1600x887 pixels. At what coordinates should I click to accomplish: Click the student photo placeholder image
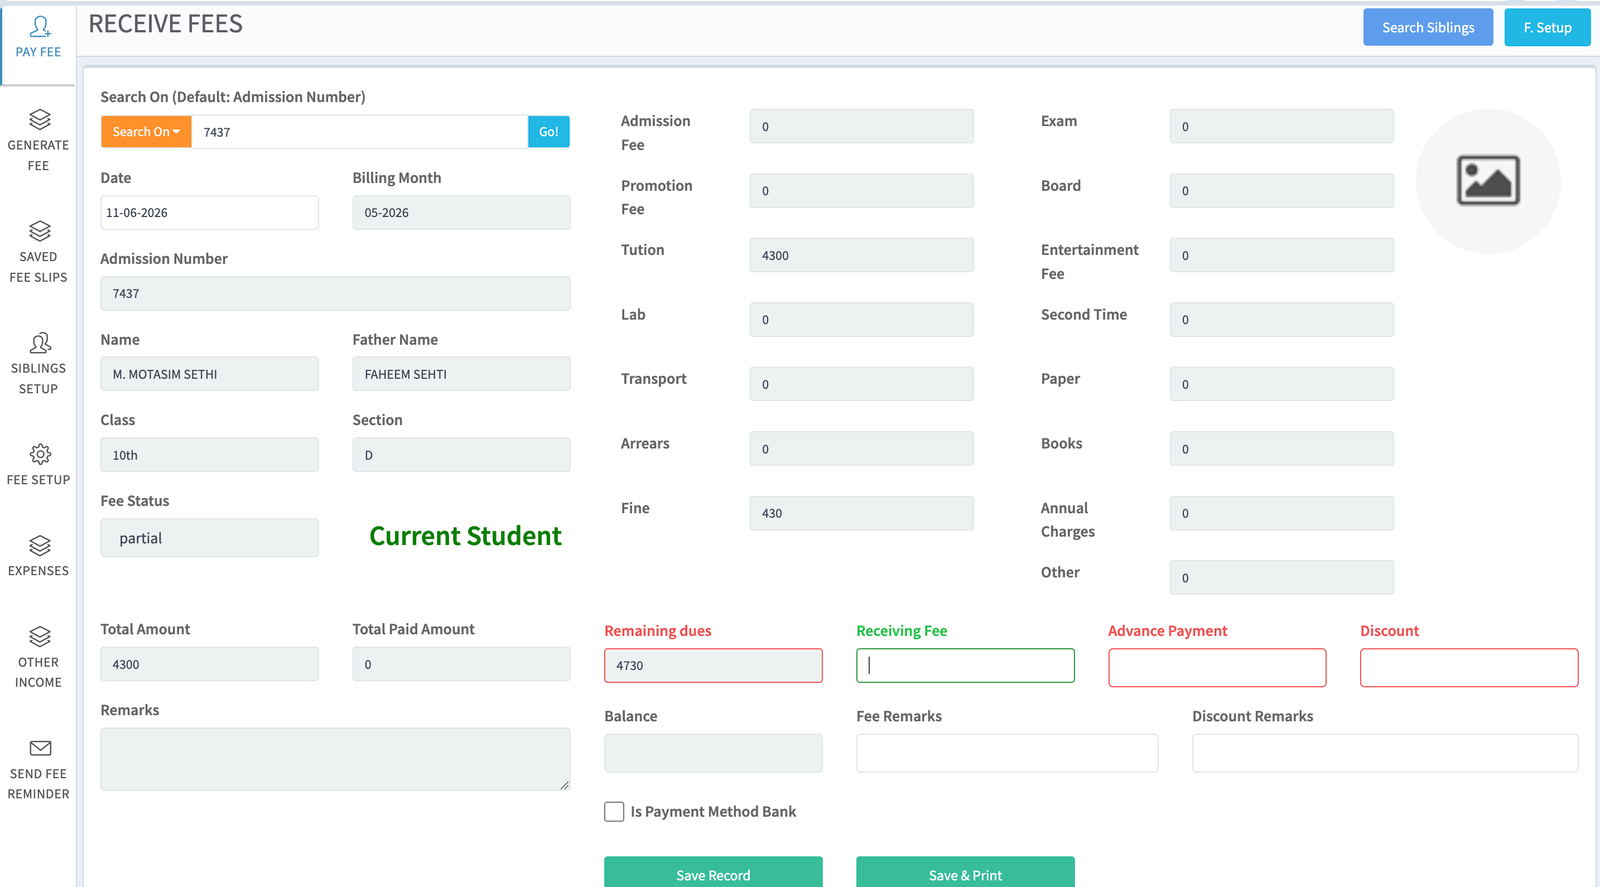(x=1488, y=181)
